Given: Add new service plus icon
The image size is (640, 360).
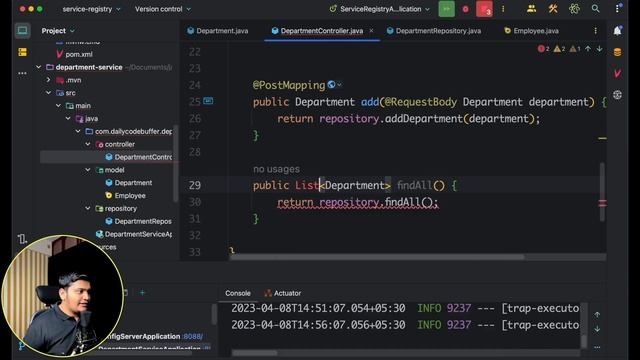Looking at the screenshot, I should (x=142, y=293).
